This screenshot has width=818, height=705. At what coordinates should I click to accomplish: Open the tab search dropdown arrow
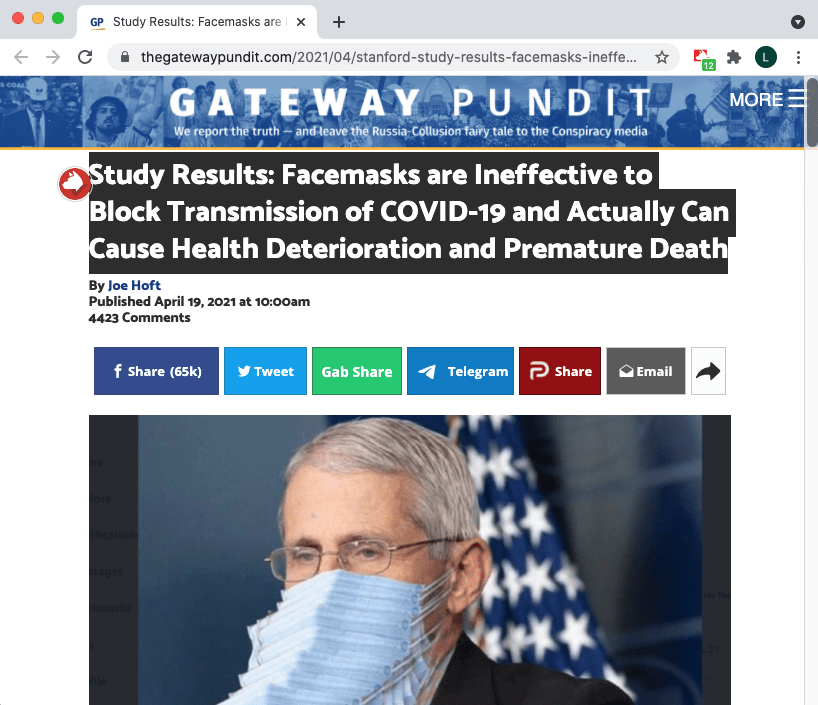pyautogui.click(x=797, y=21)
